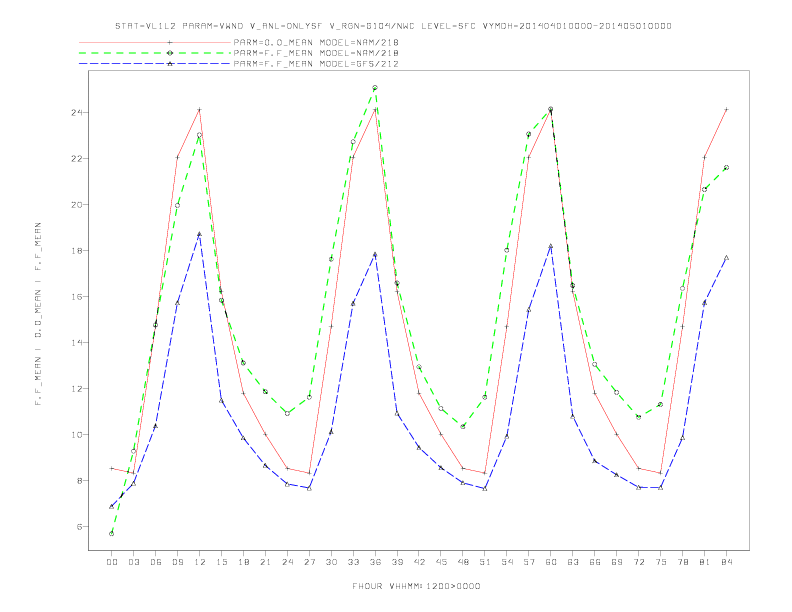Click y-axis tick label 24
This screenshot has height=612, width=792.
coord(77,113)
